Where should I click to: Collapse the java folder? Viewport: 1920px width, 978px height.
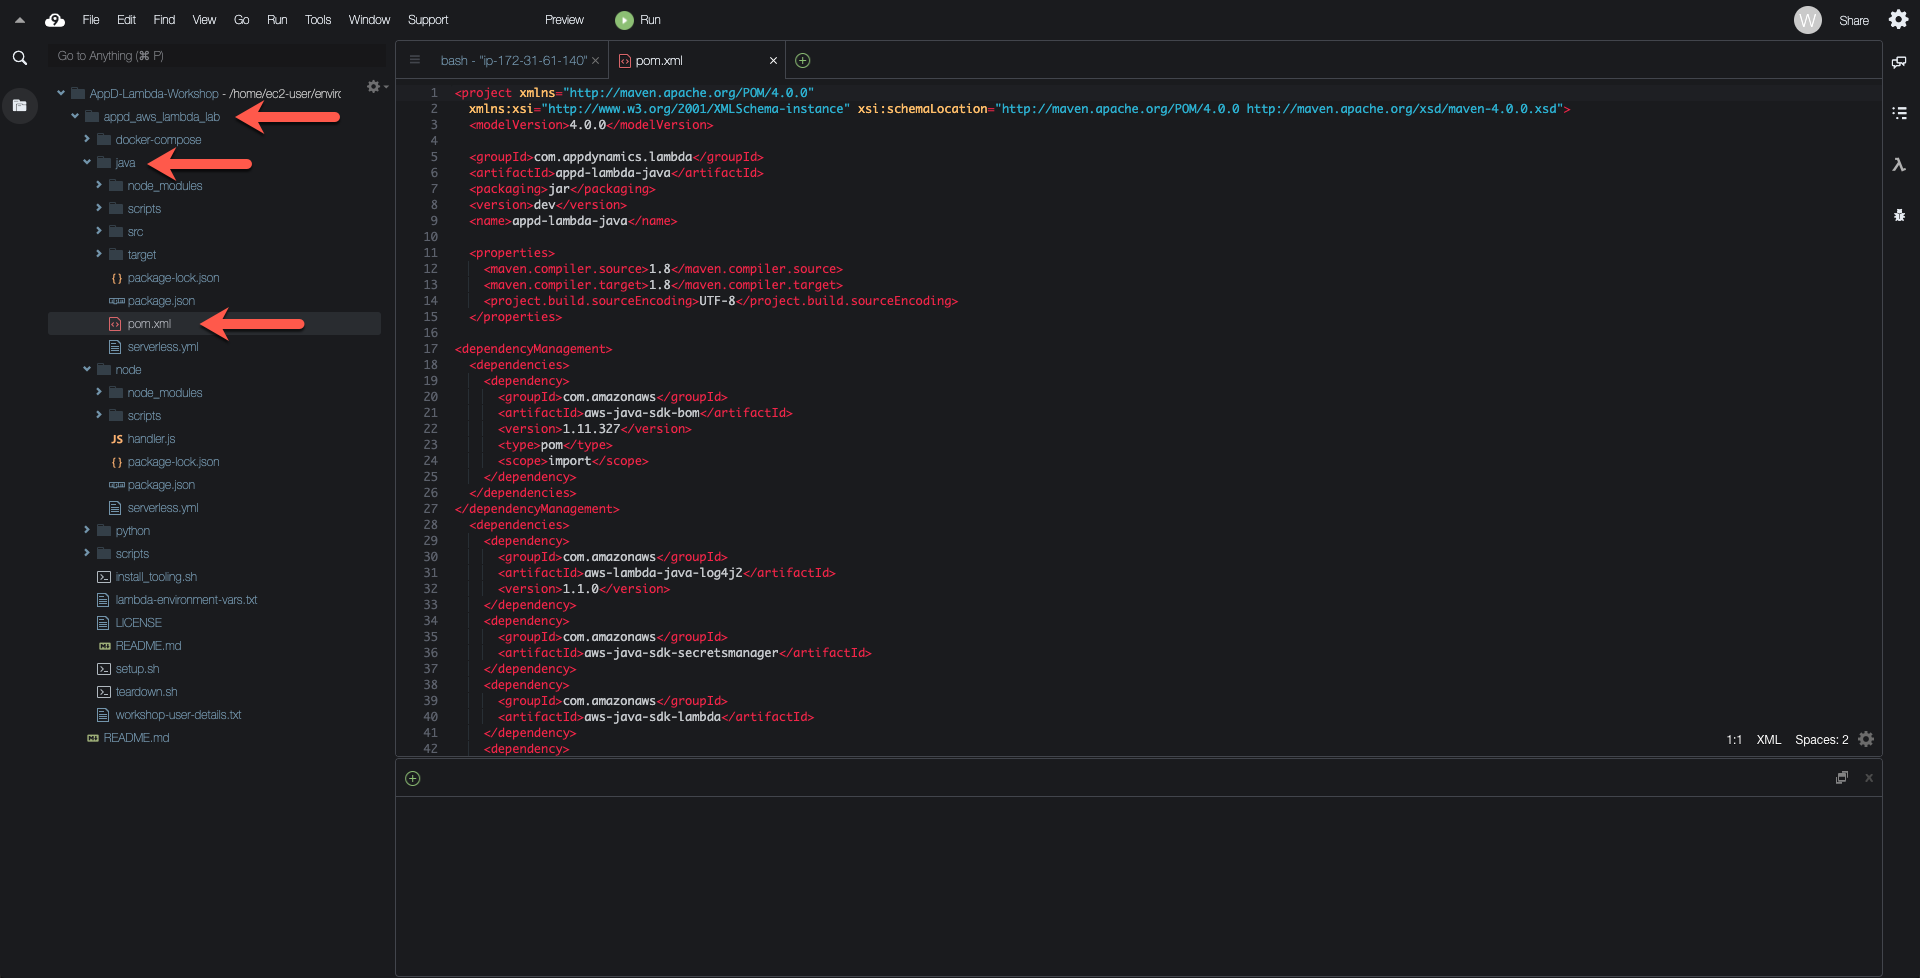click(88, 163)
